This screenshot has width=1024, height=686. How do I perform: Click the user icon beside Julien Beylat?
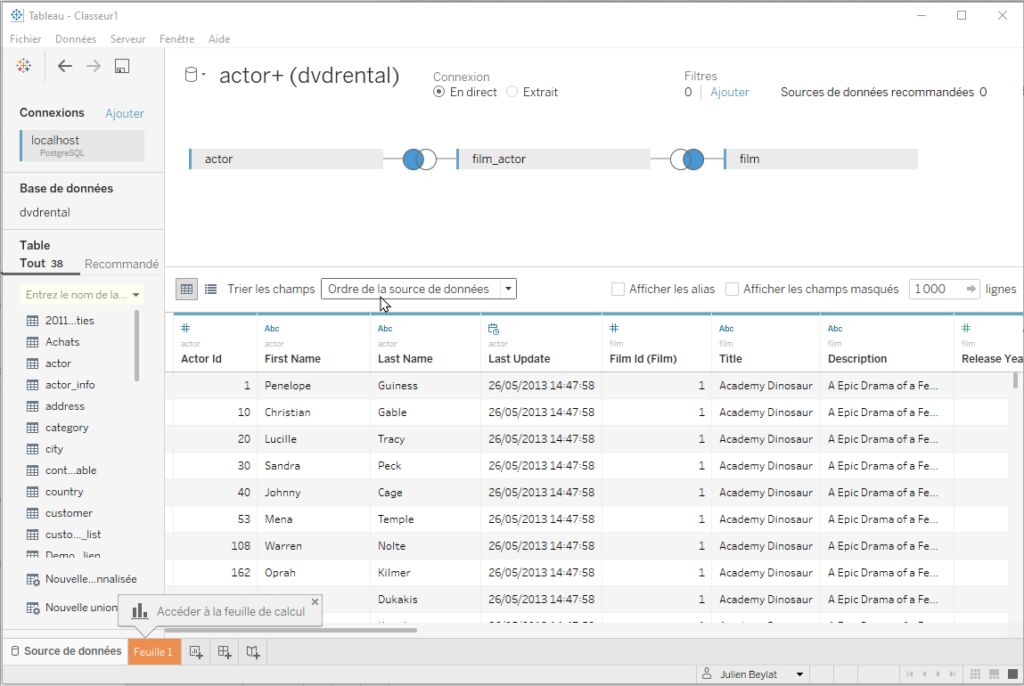(x=707, y=674)
